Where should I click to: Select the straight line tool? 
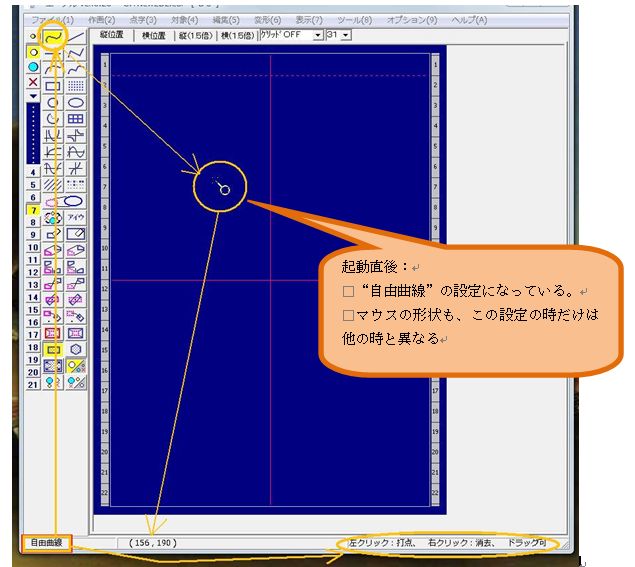click(75, 37)
